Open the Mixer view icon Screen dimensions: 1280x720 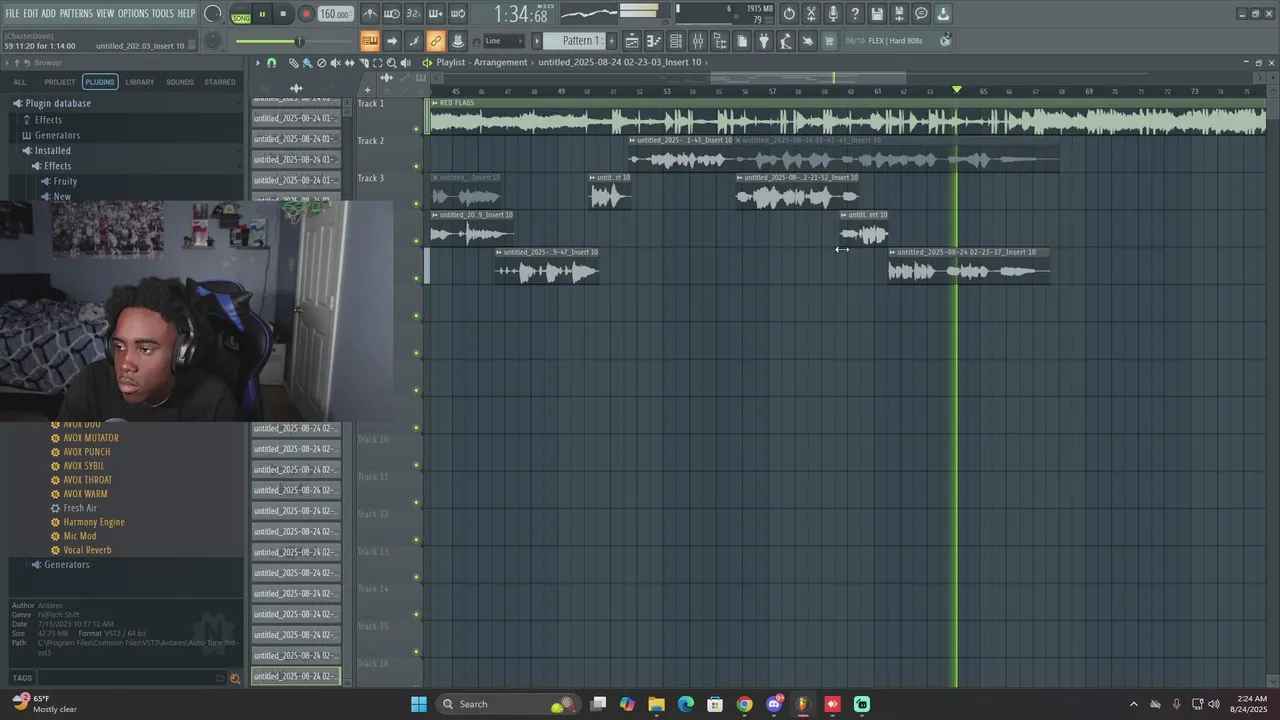click(698, 41)
